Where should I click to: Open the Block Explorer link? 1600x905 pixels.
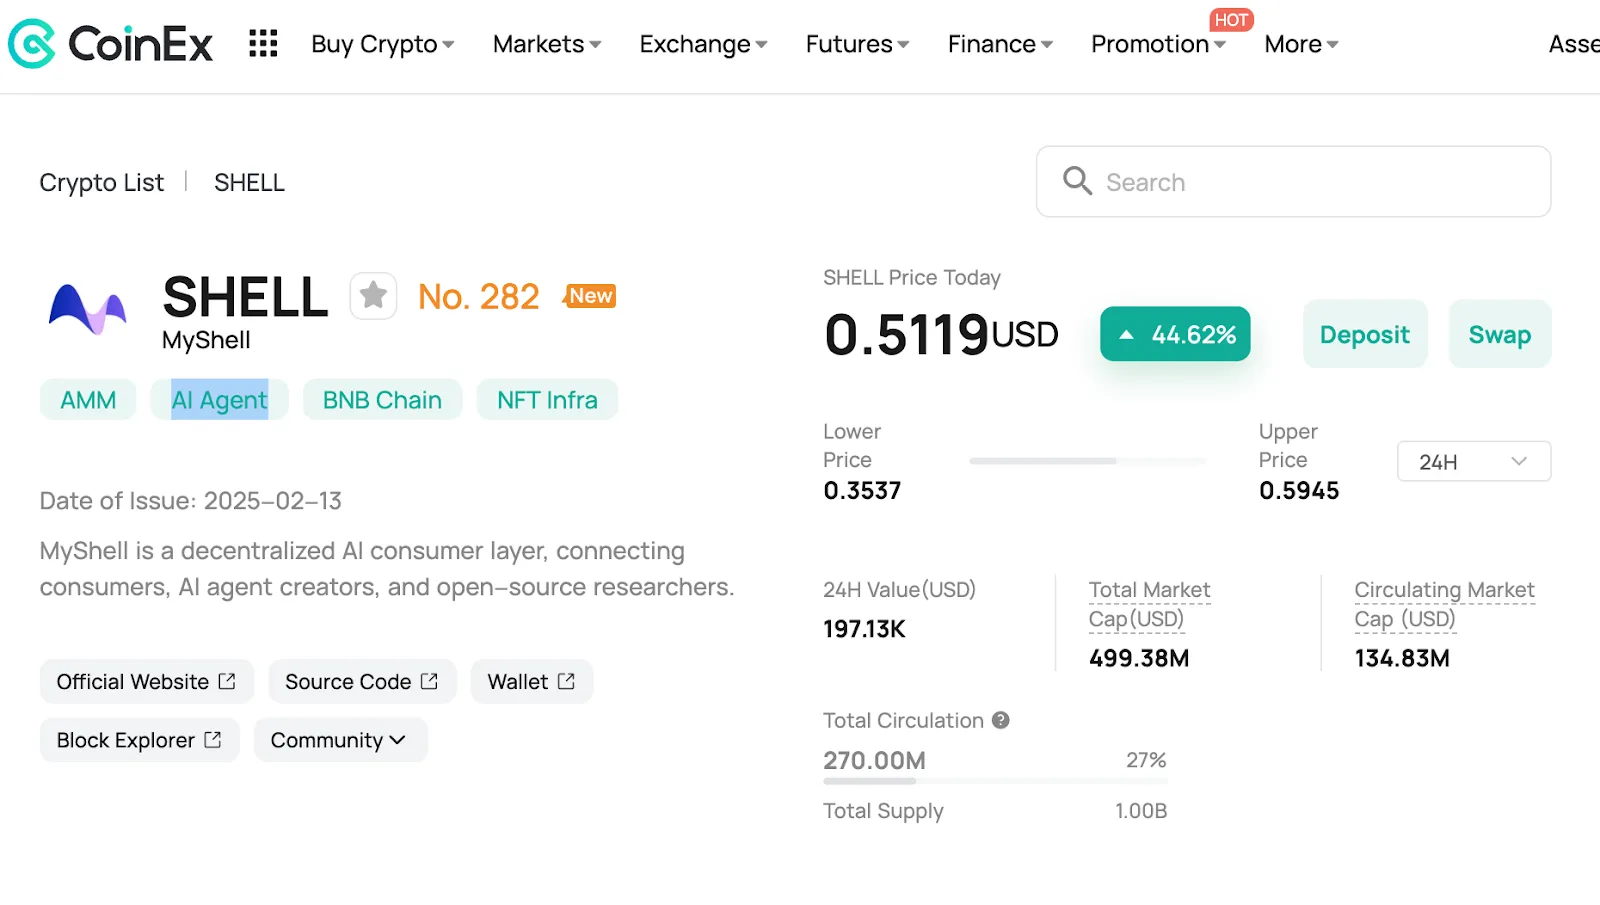[x=139, y=740]
